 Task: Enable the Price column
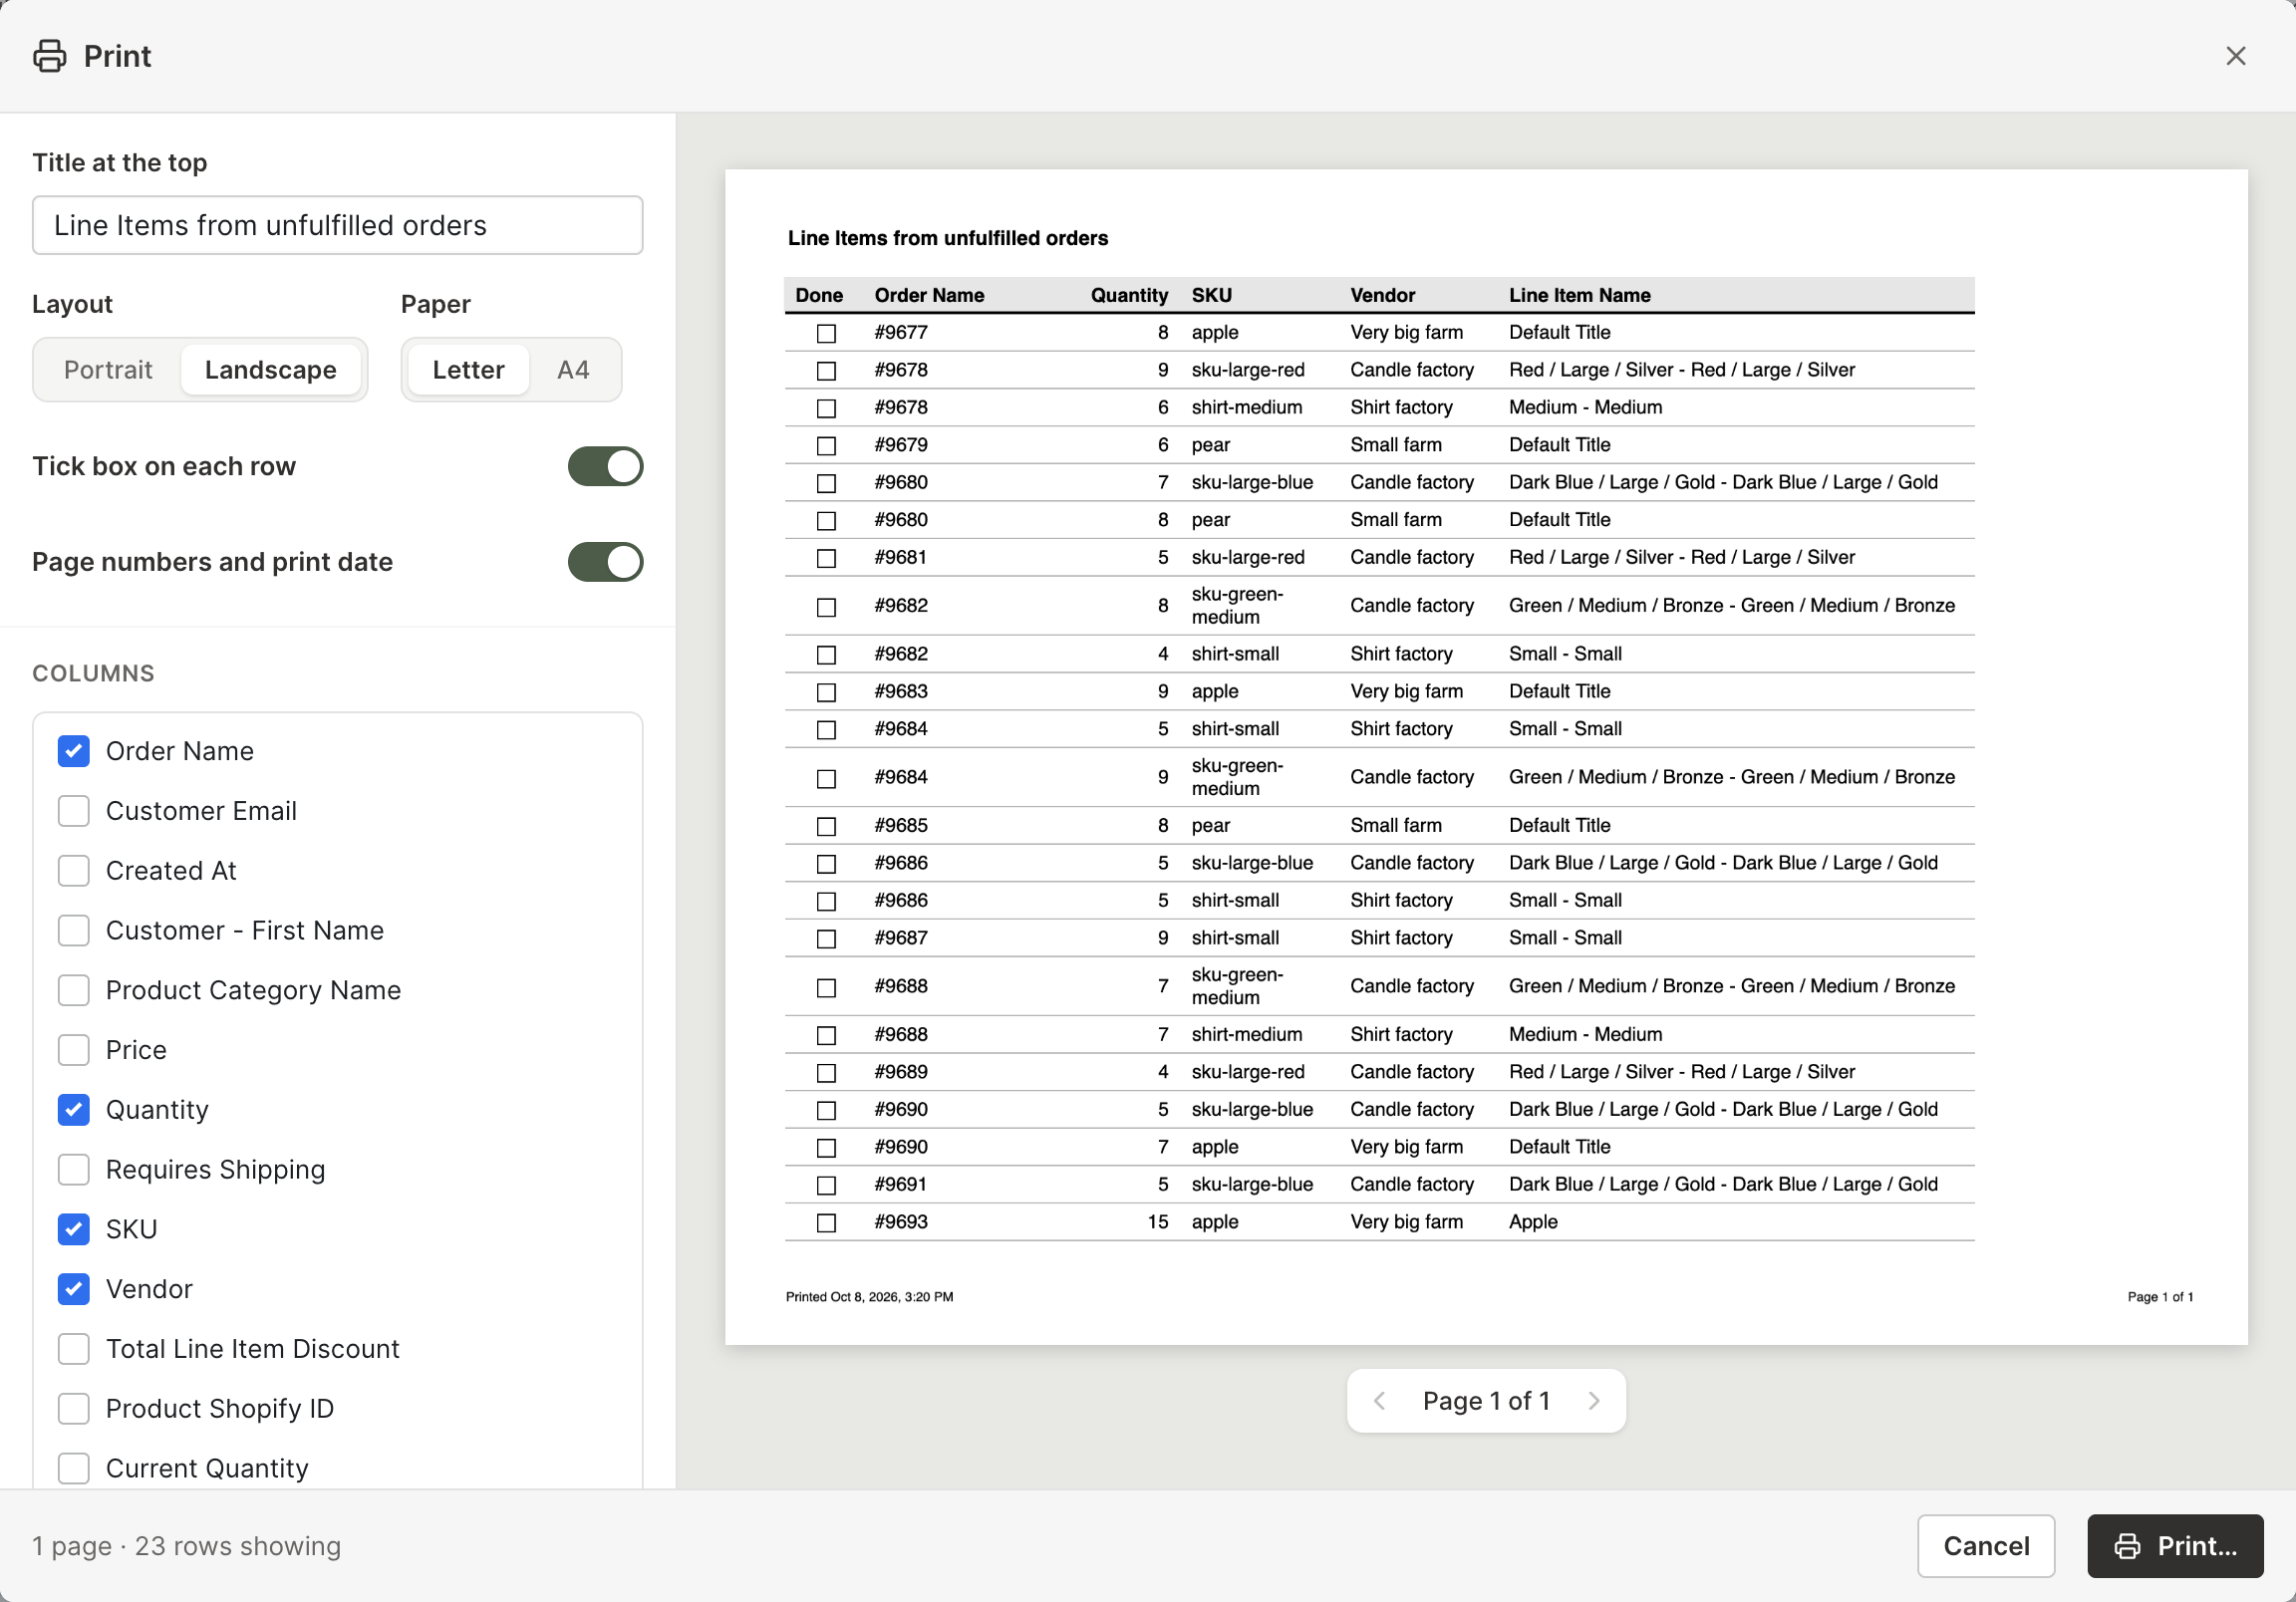tap(74, 1050)
